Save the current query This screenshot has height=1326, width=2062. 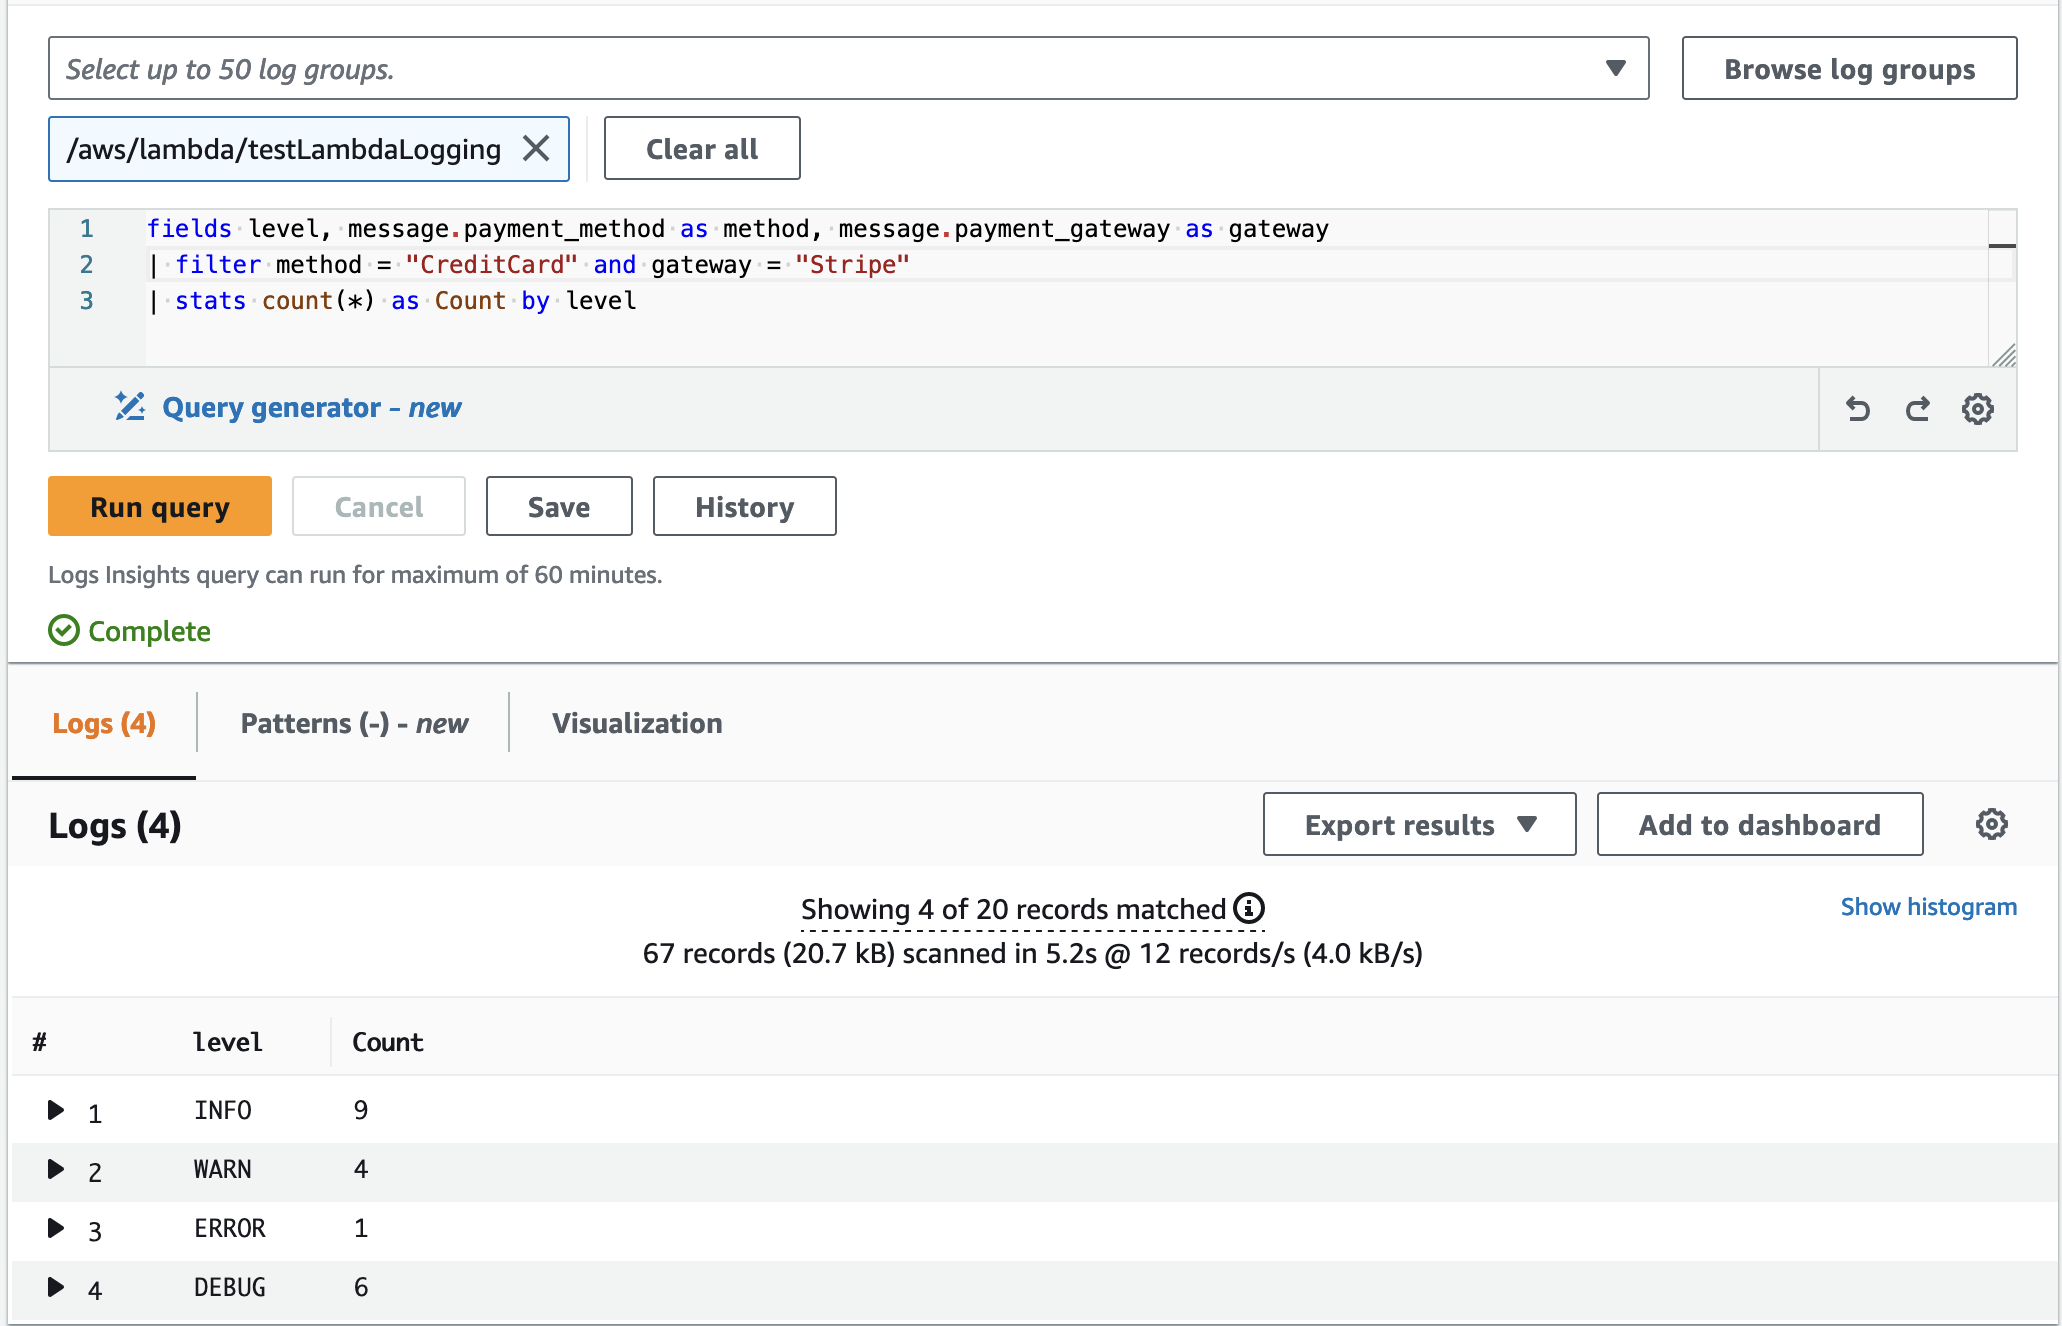559,506
